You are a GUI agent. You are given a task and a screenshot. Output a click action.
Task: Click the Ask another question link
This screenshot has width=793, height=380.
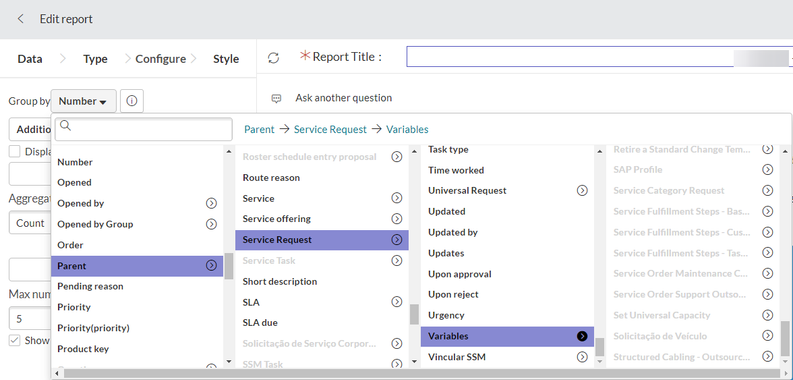coord(343,98)
